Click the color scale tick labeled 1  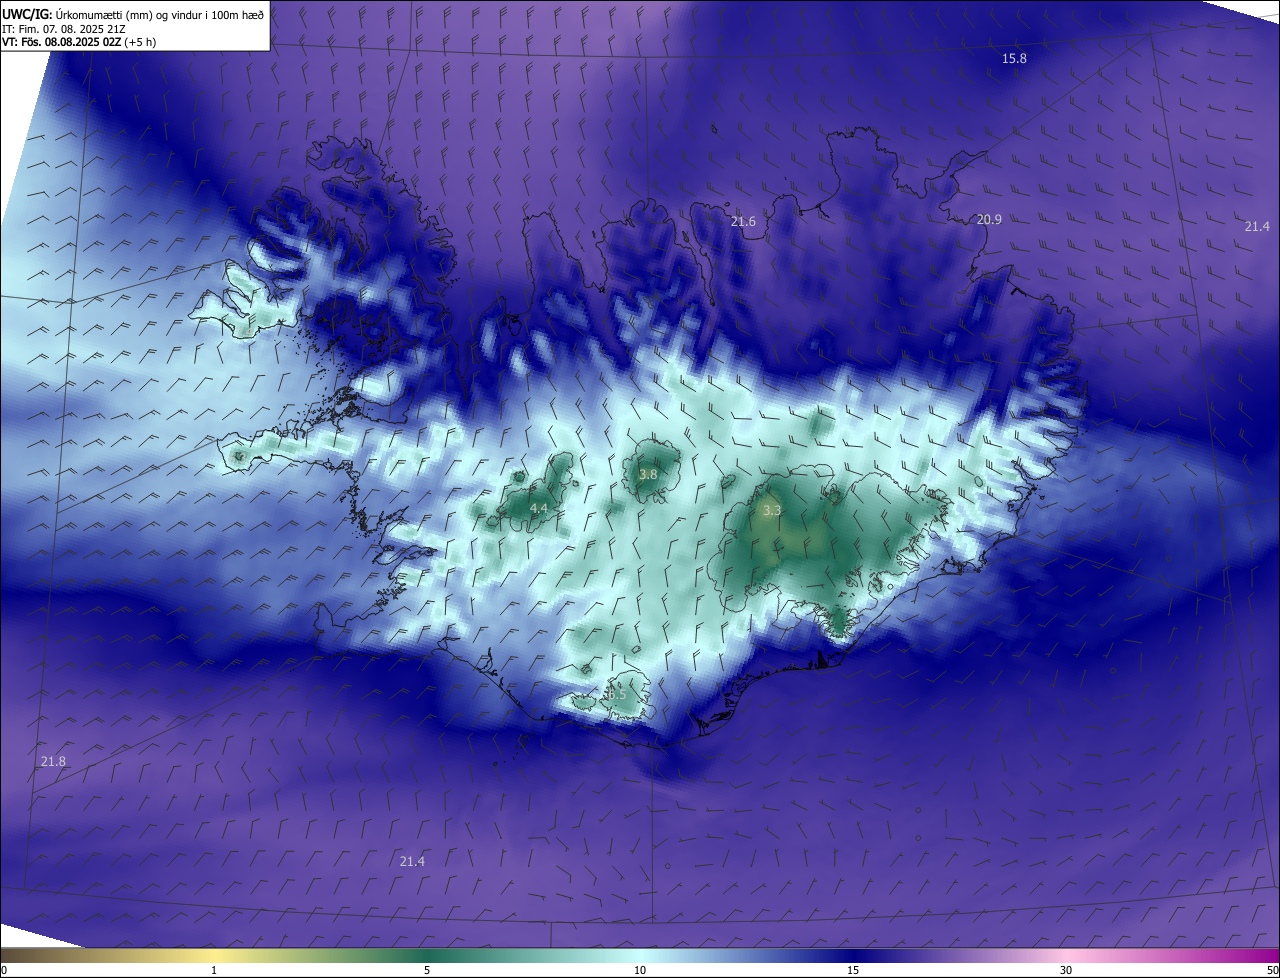click(x=214, y=970)
